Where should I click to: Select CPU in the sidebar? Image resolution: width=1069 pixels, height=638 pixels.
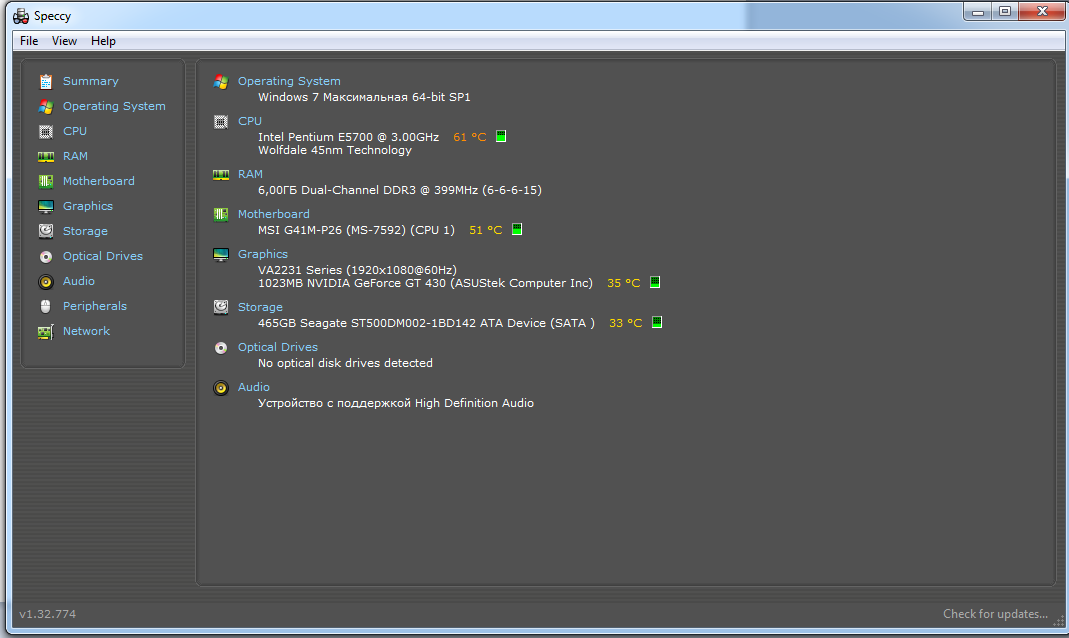(75, 131)
